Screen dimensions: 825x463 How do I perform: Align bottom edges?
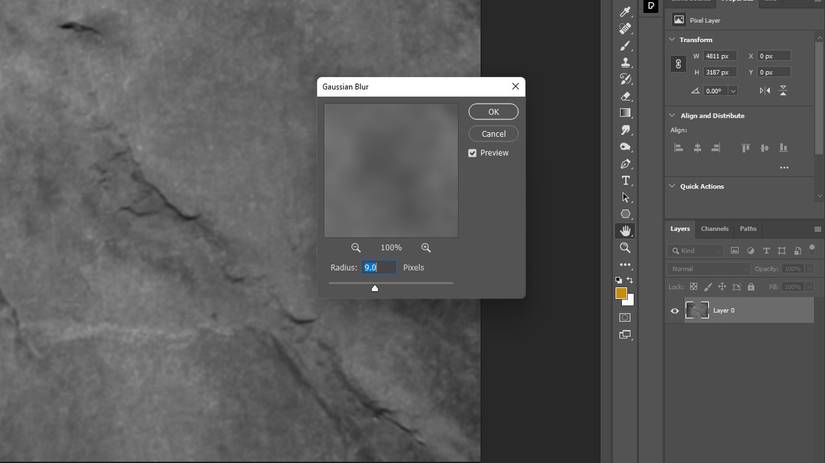(x=783, y=148)
